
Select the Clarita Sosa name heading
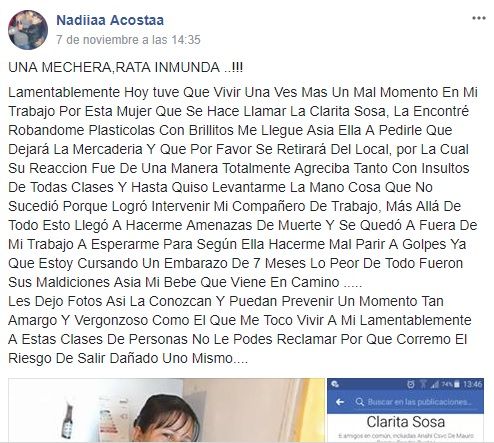(406, 422)
